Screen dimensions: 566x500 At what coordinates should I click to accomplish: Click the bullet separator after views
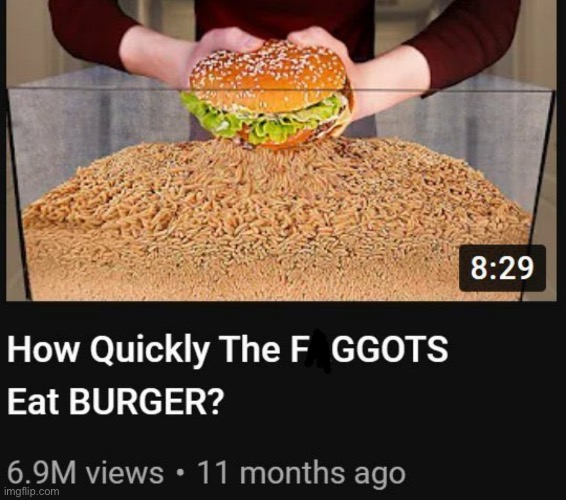click(x=181, y=473)
